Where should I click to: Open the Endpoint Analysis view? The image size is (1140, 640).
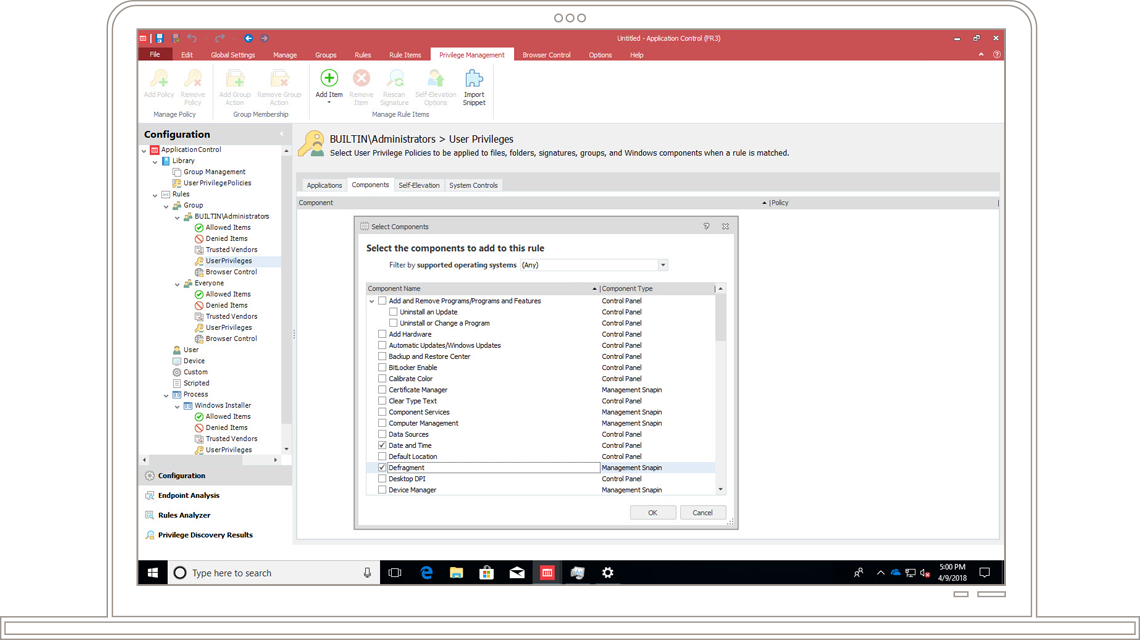point(188,495)
